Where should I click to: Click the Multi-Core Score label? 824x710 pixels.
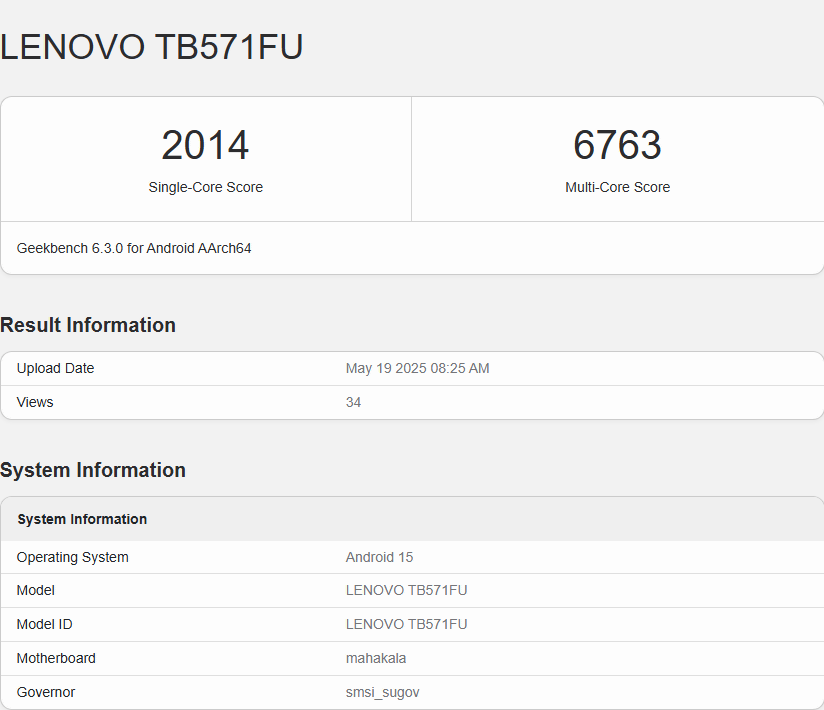coord(617,187)
